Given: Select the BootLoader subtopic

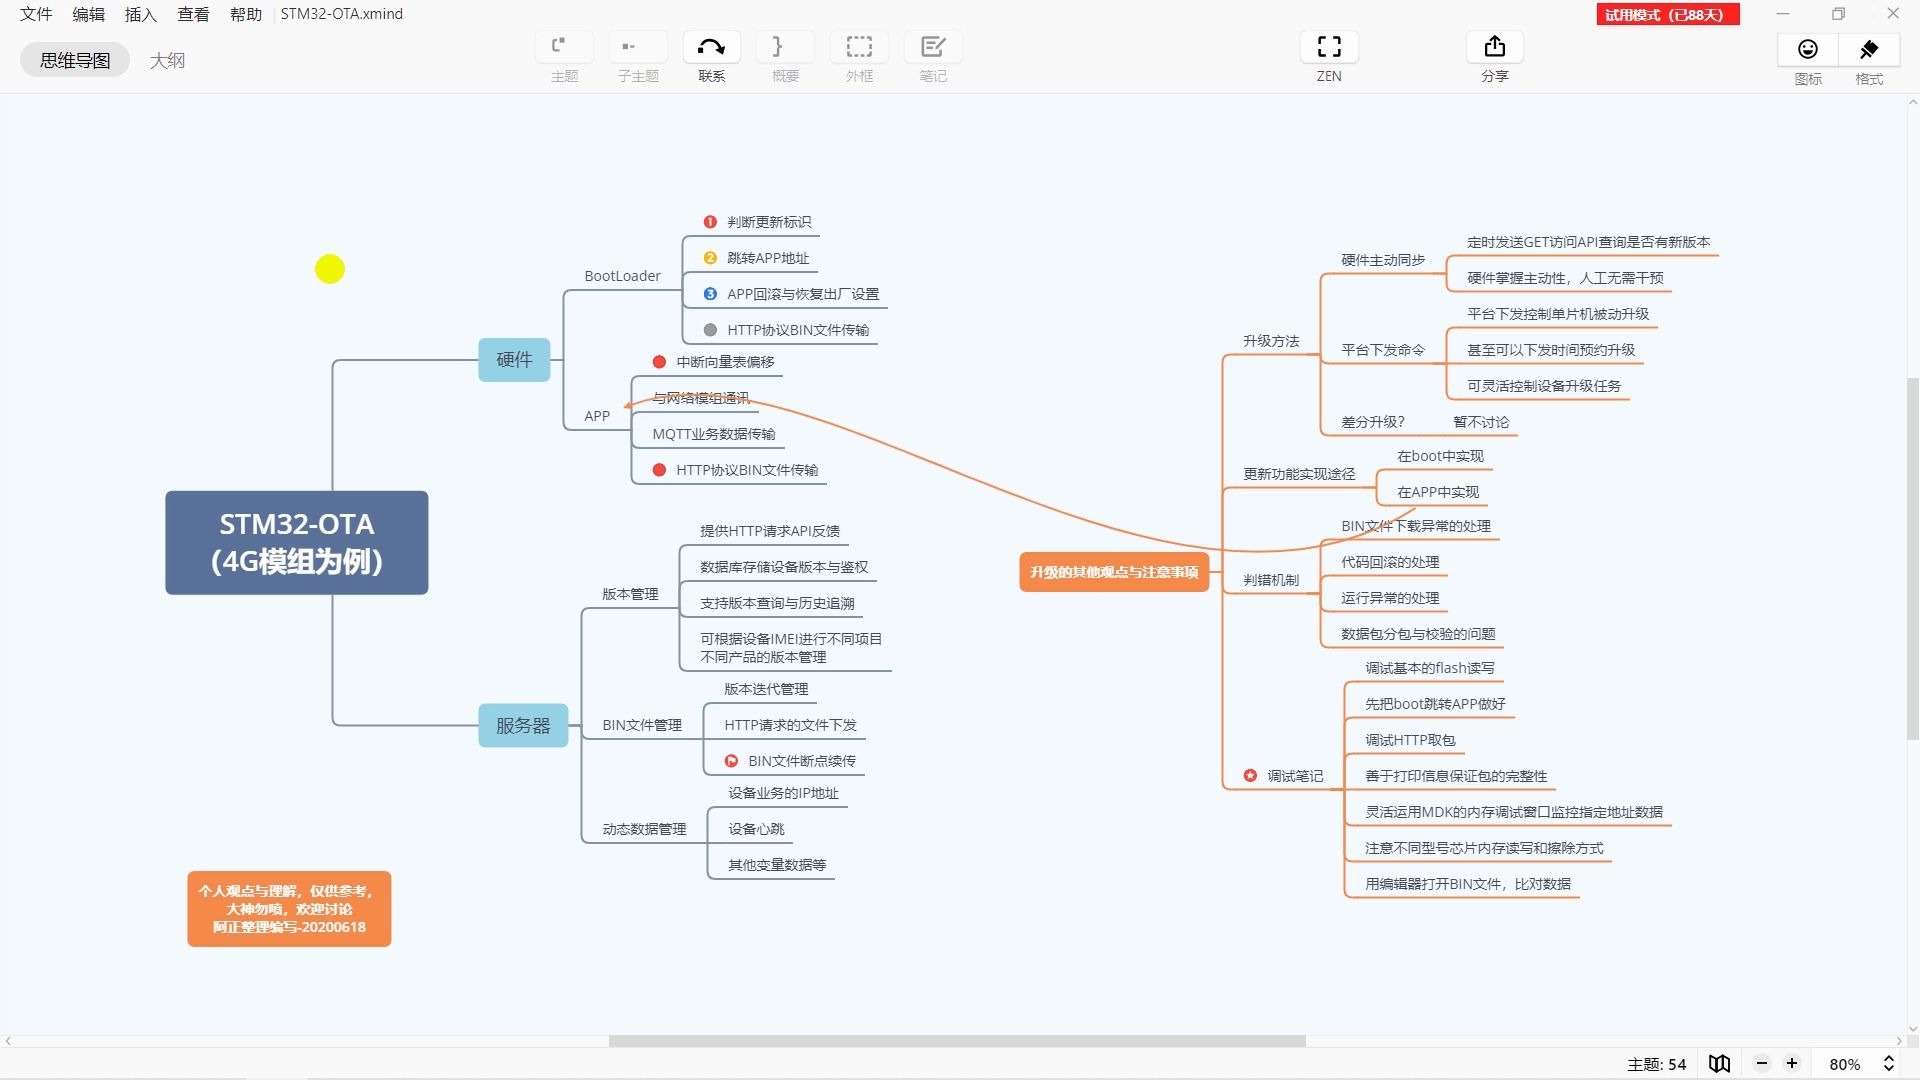Looking at the screenshot, I should [x=622, y=276].
